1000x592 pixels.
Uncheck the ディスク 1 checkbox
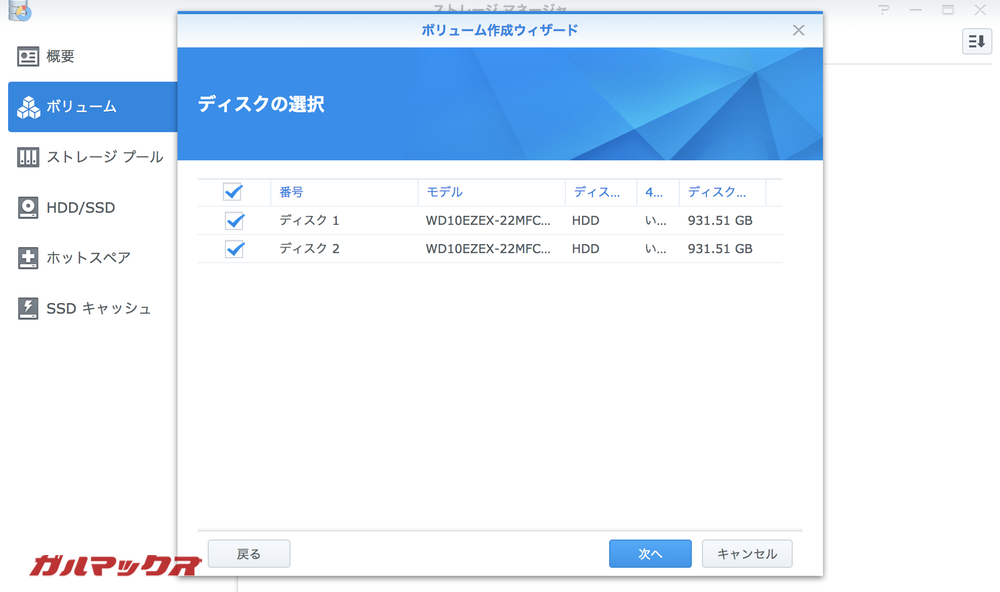pos(234,221)
